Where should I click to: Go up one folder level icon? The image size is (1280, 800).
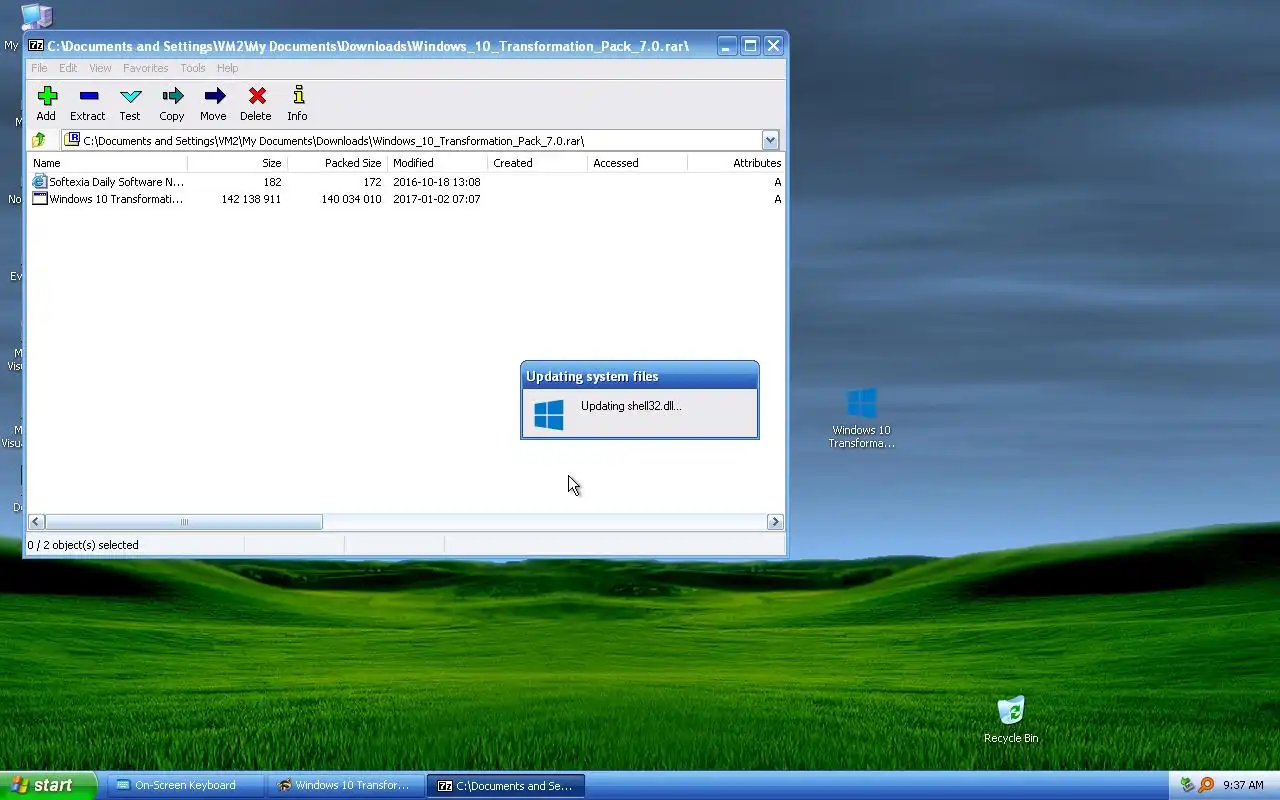point(39,140)
